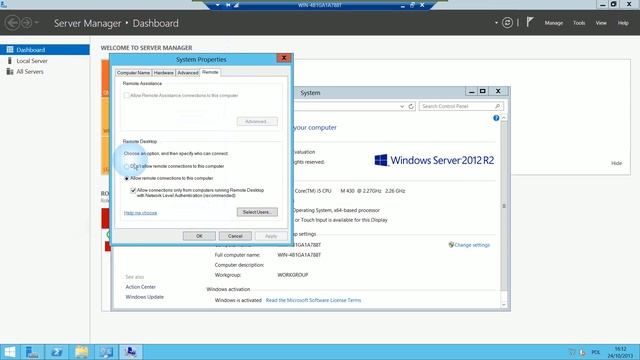Click the Change settings link

(472, 245)
